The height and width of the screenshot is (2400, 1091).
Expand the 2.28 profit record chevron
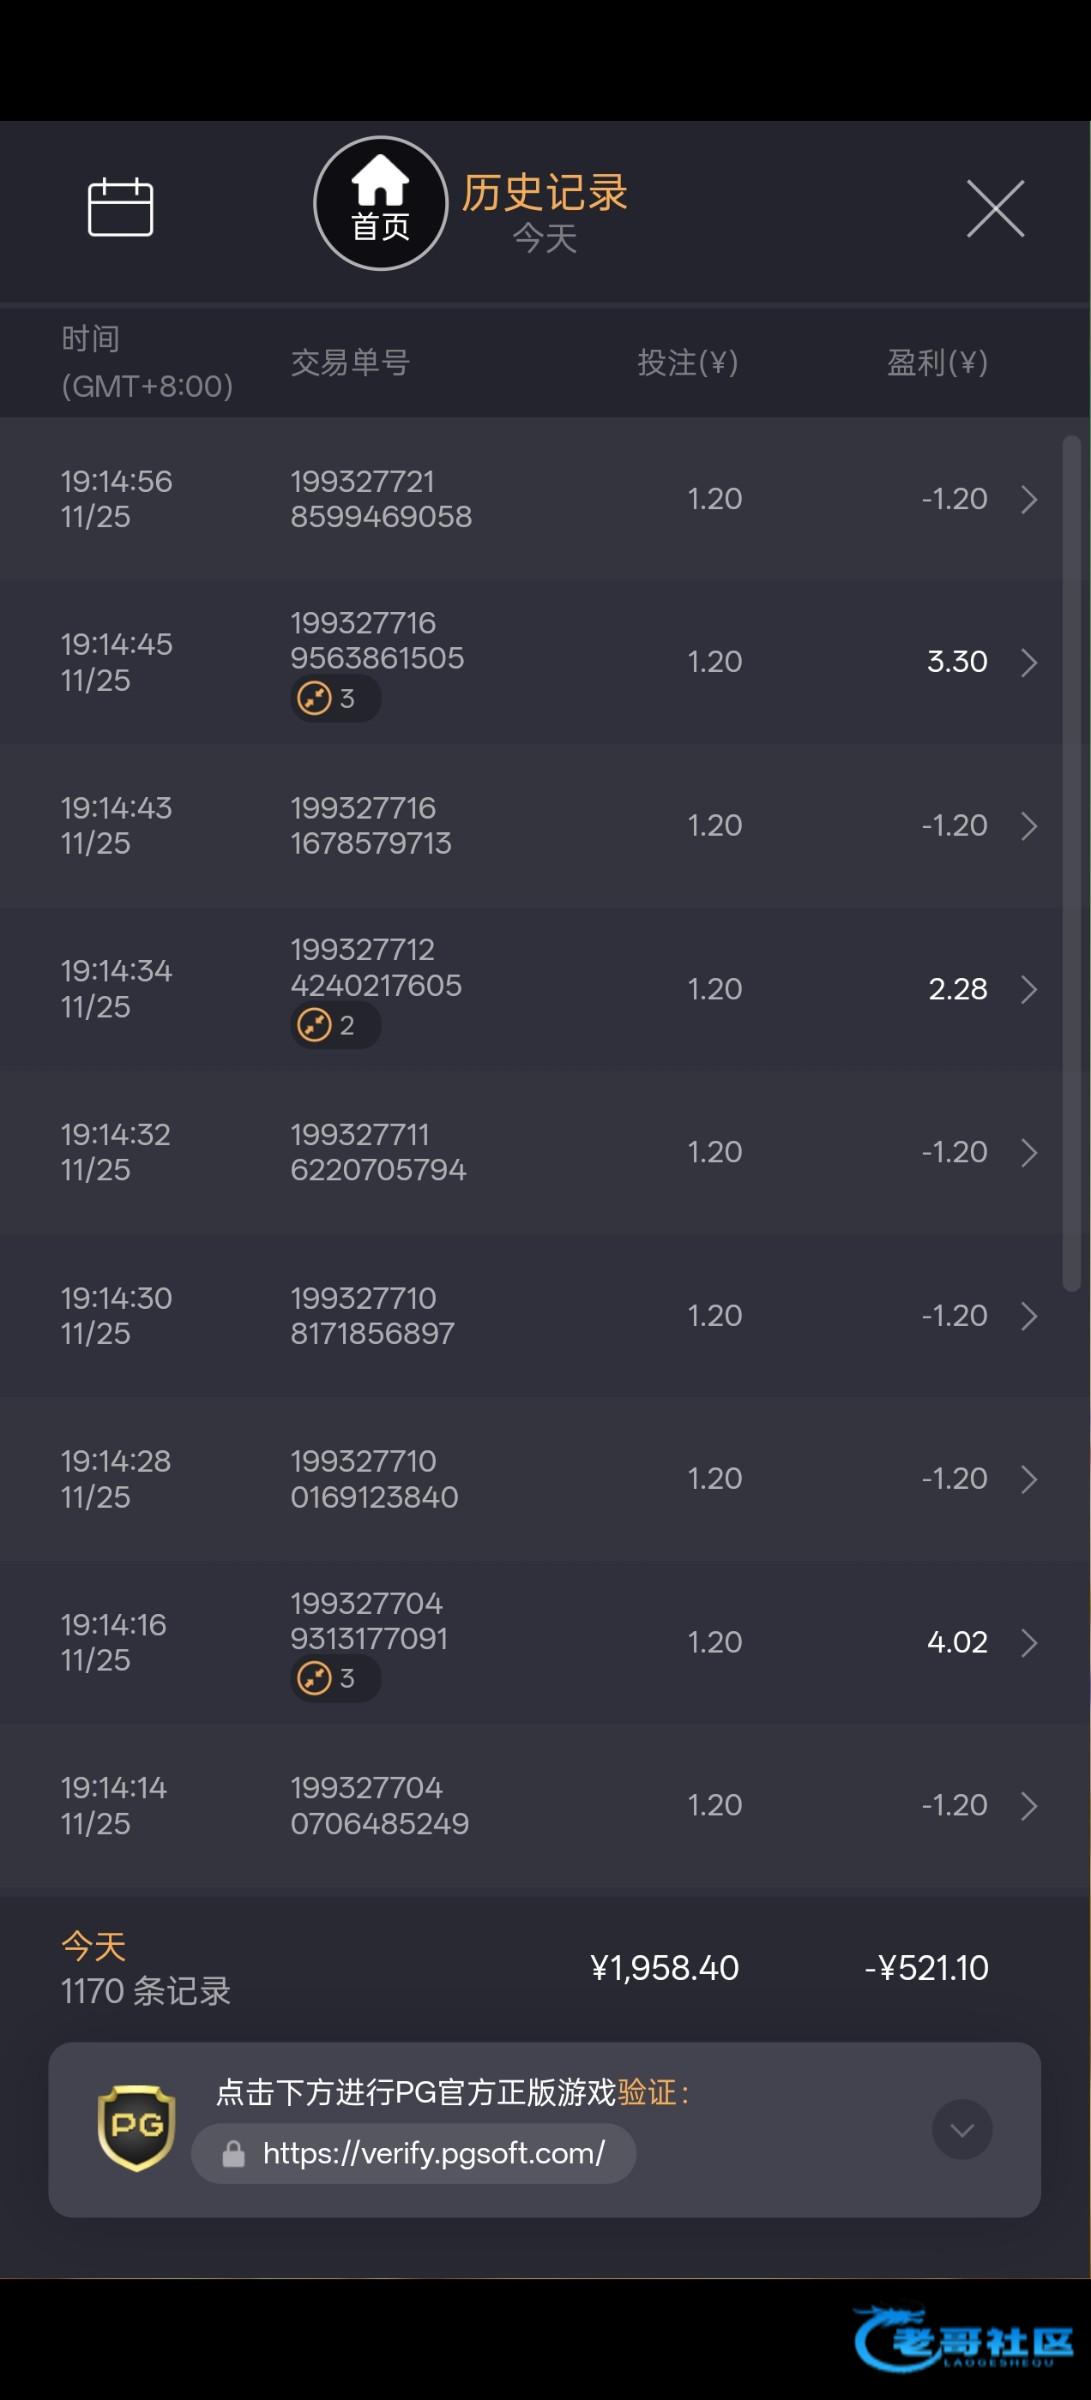(1029, 989)
